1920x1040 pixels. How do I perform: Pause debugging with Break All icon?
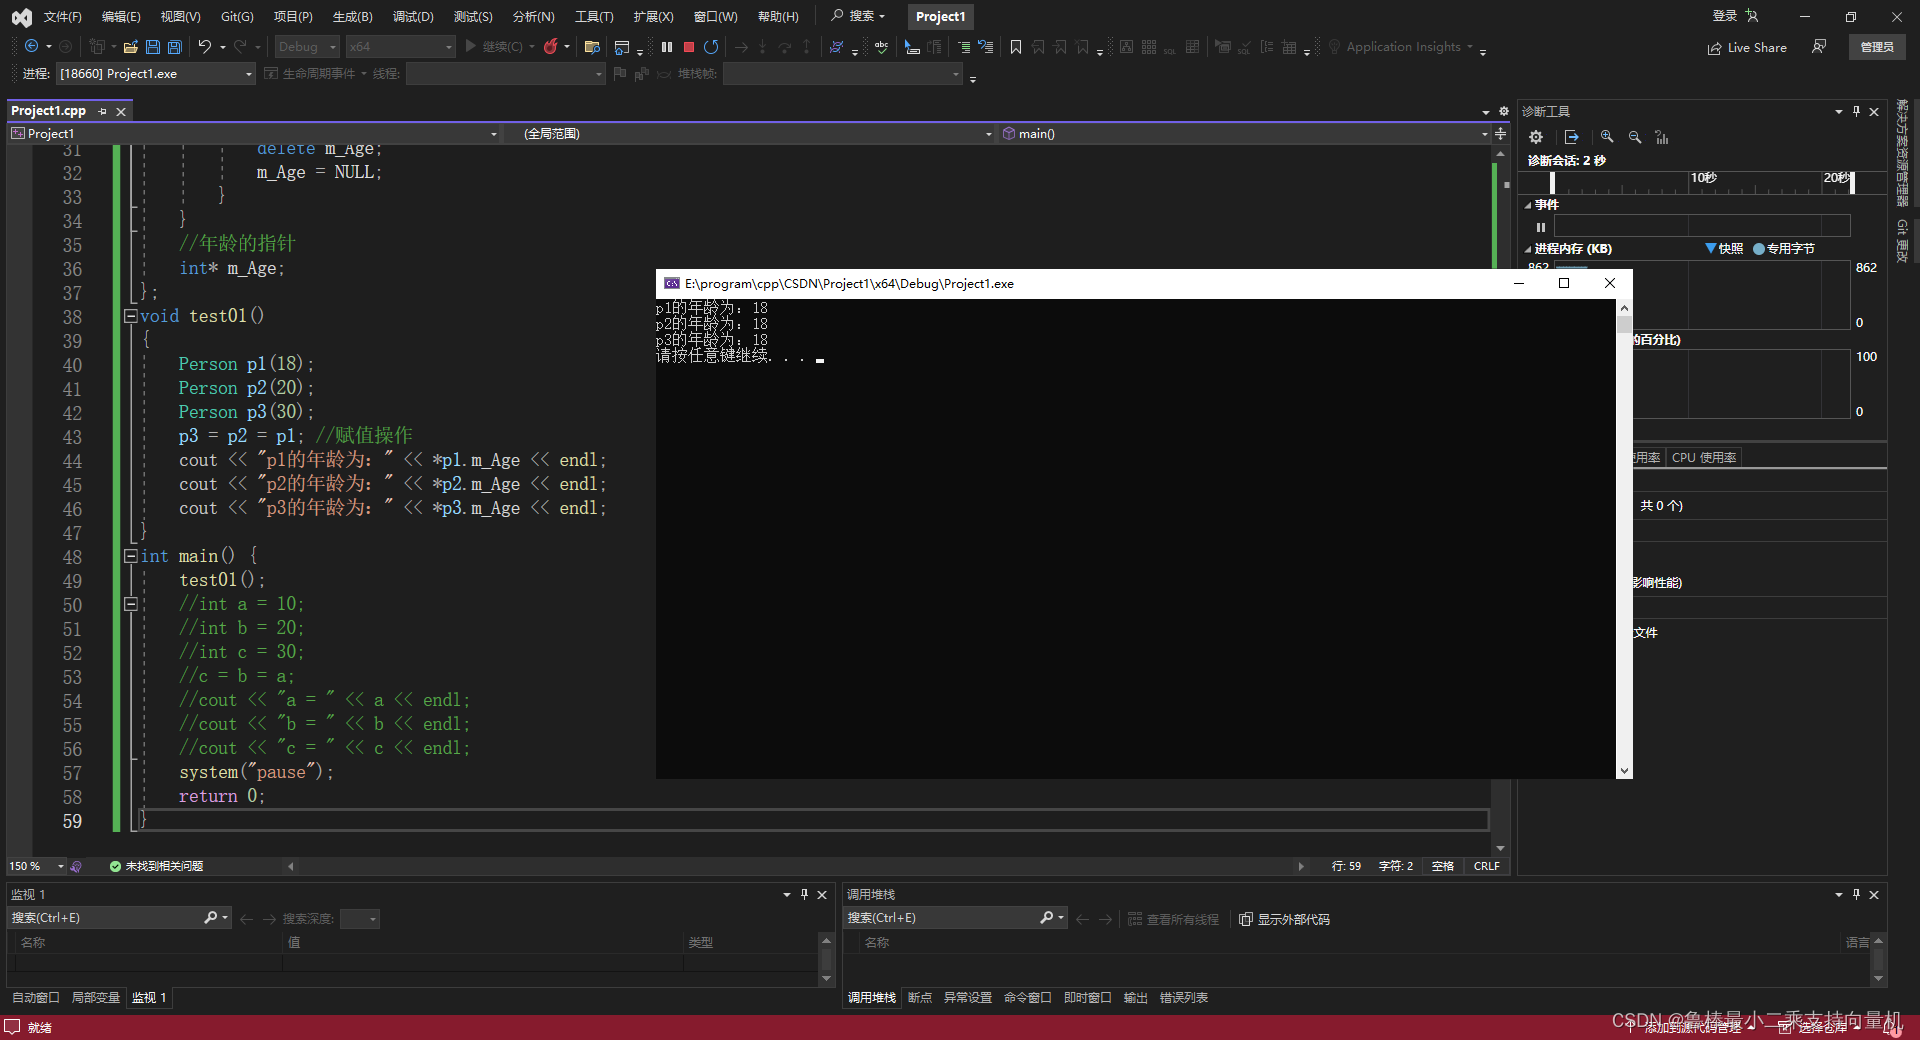click(x=667, y=47)
